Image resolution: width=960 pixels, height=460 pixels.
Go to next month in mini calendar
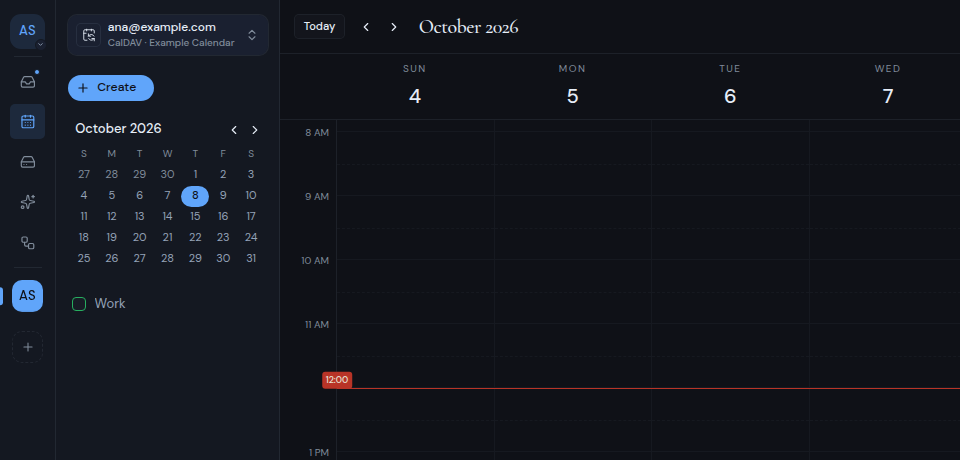pyautogui.click(x=255, y=130)
